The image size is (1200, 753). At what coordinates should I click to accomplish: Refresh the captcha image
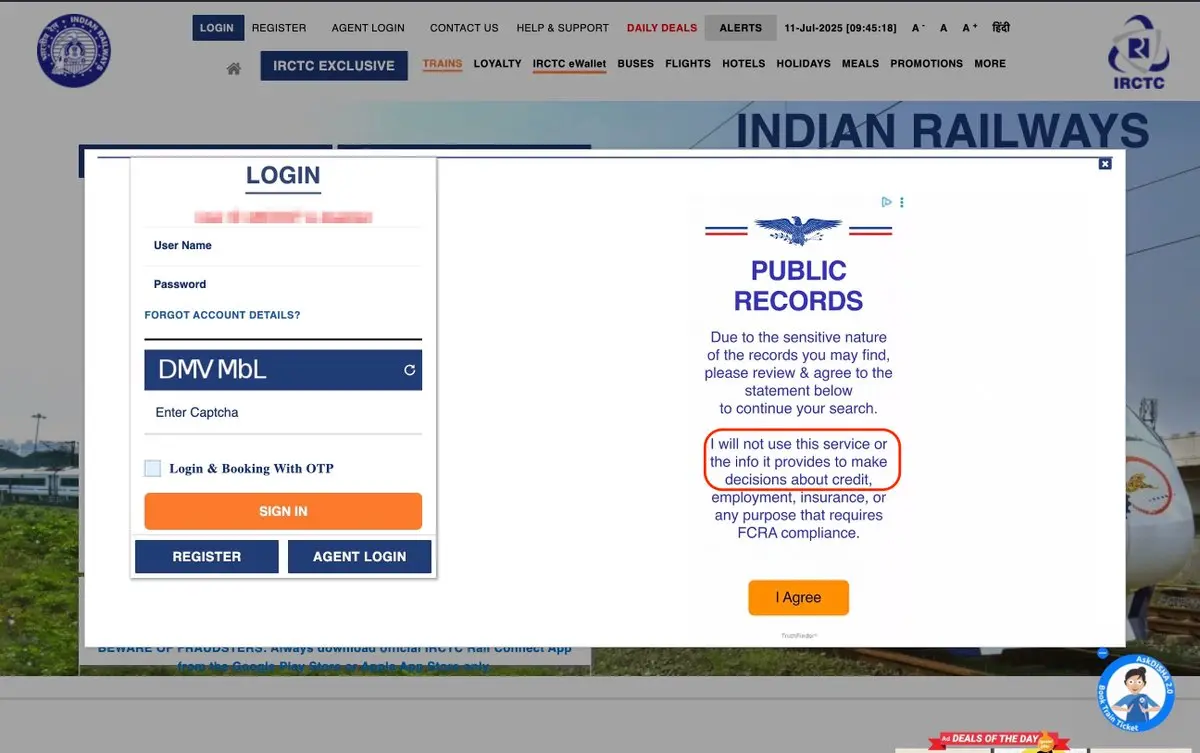(409, 370)
